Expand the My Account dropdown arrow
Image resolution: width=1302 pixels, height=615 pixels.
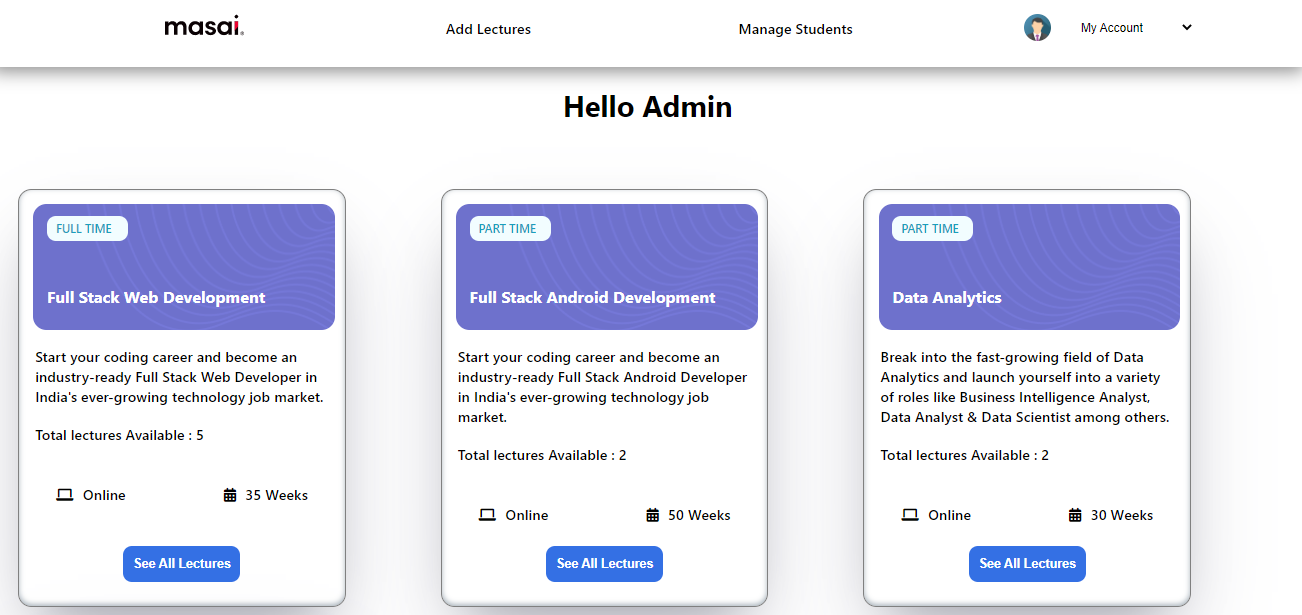[x=1187, y=28]
